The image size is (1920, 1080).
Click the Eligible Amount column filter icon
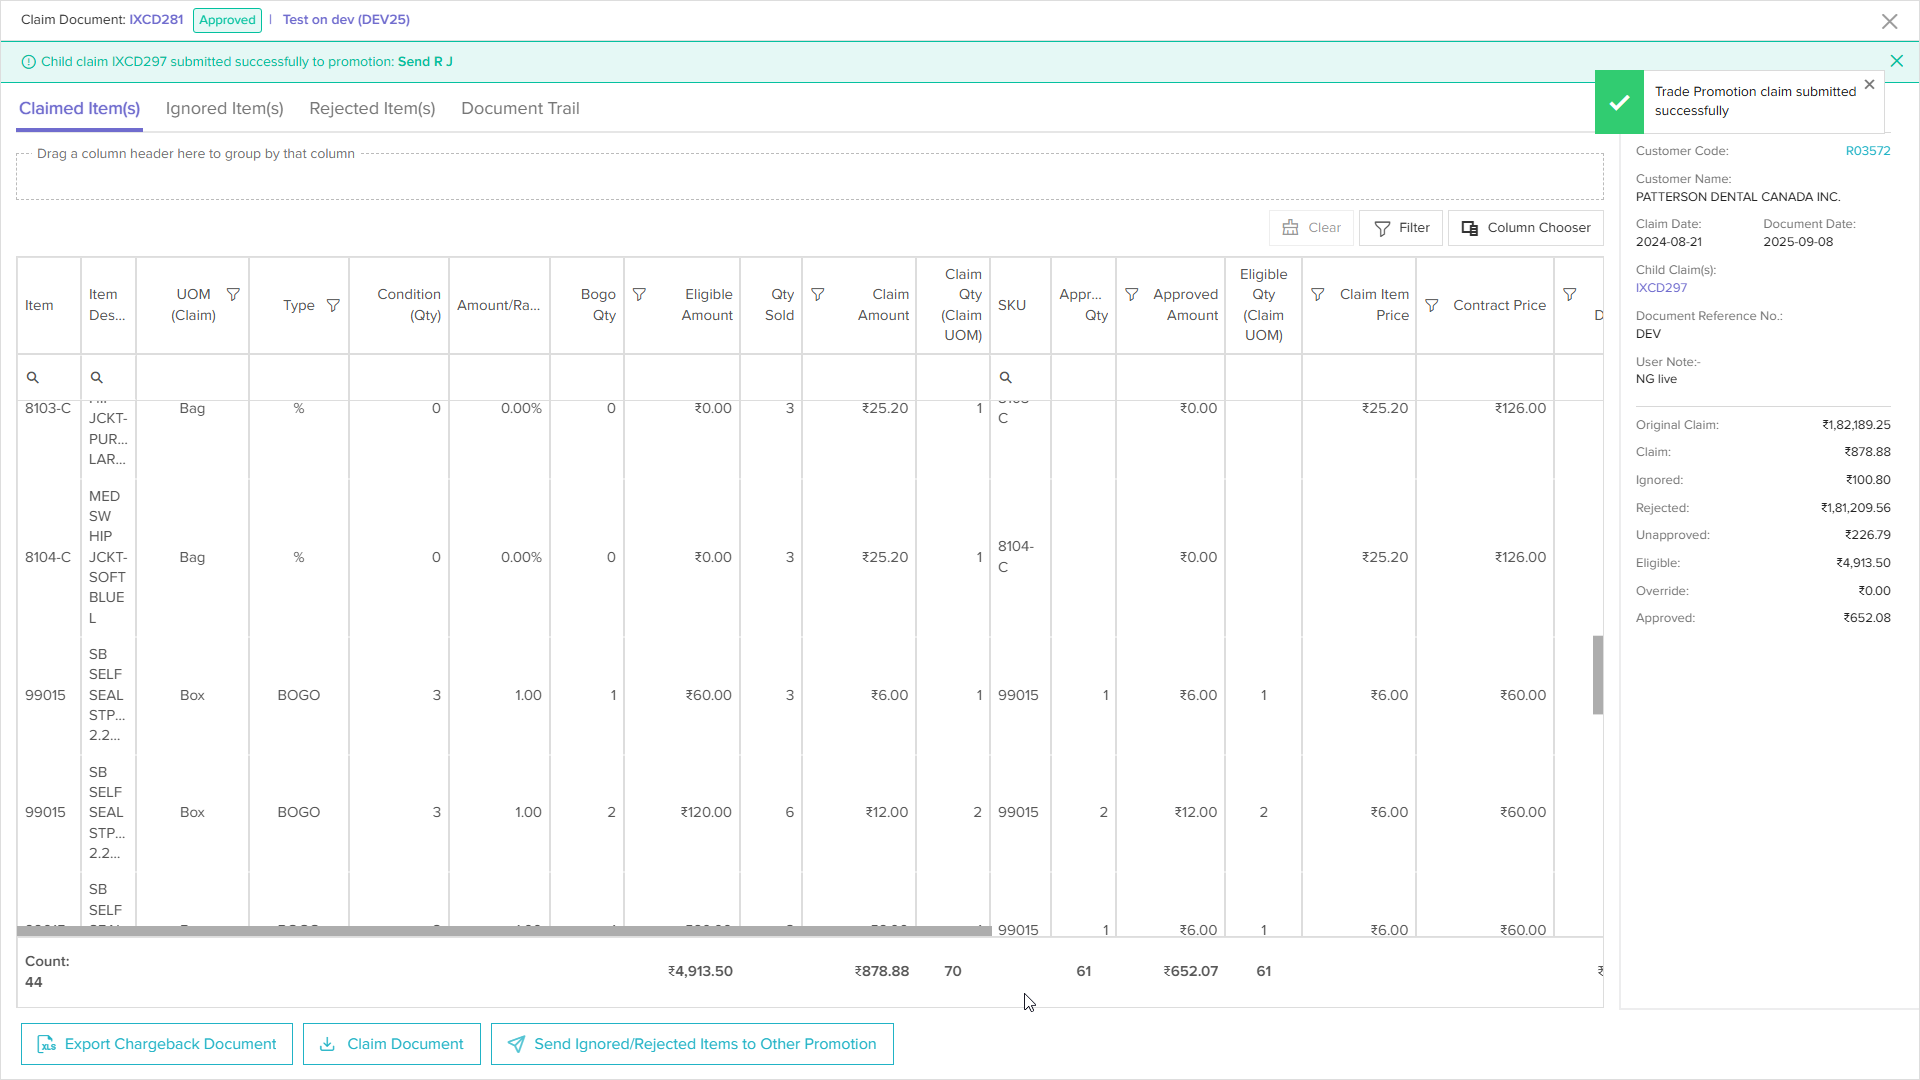pyautogui.click(x=639, y=294)
